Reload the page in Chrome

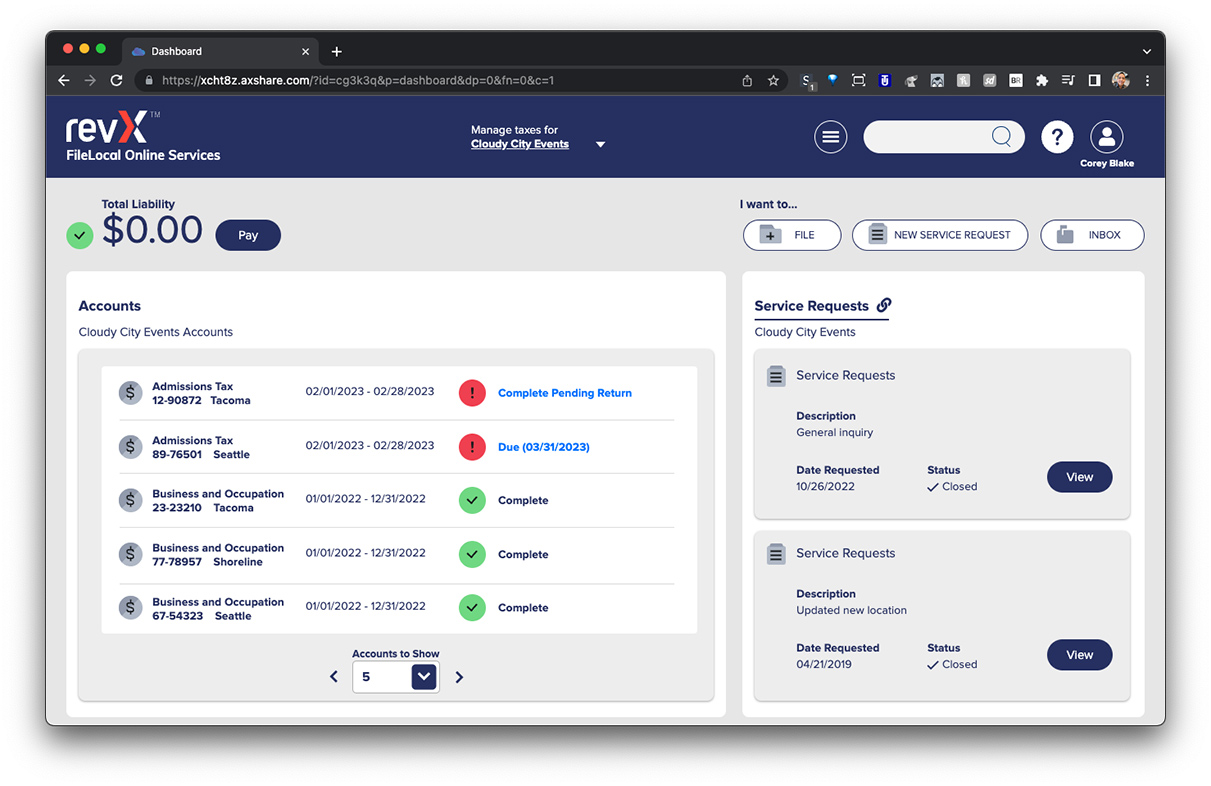tap(117, 81)
